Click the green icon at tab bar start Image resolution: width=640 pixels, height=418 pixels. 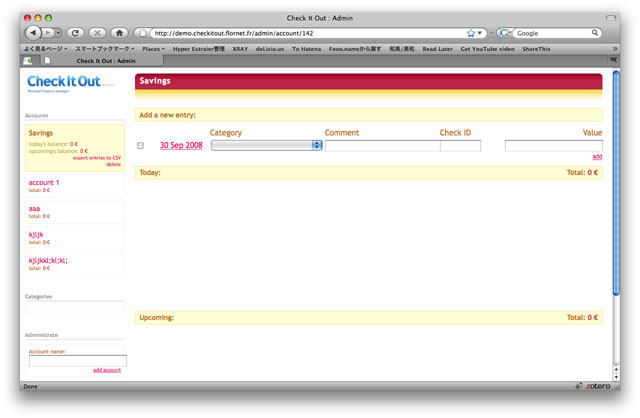(28, 61)
